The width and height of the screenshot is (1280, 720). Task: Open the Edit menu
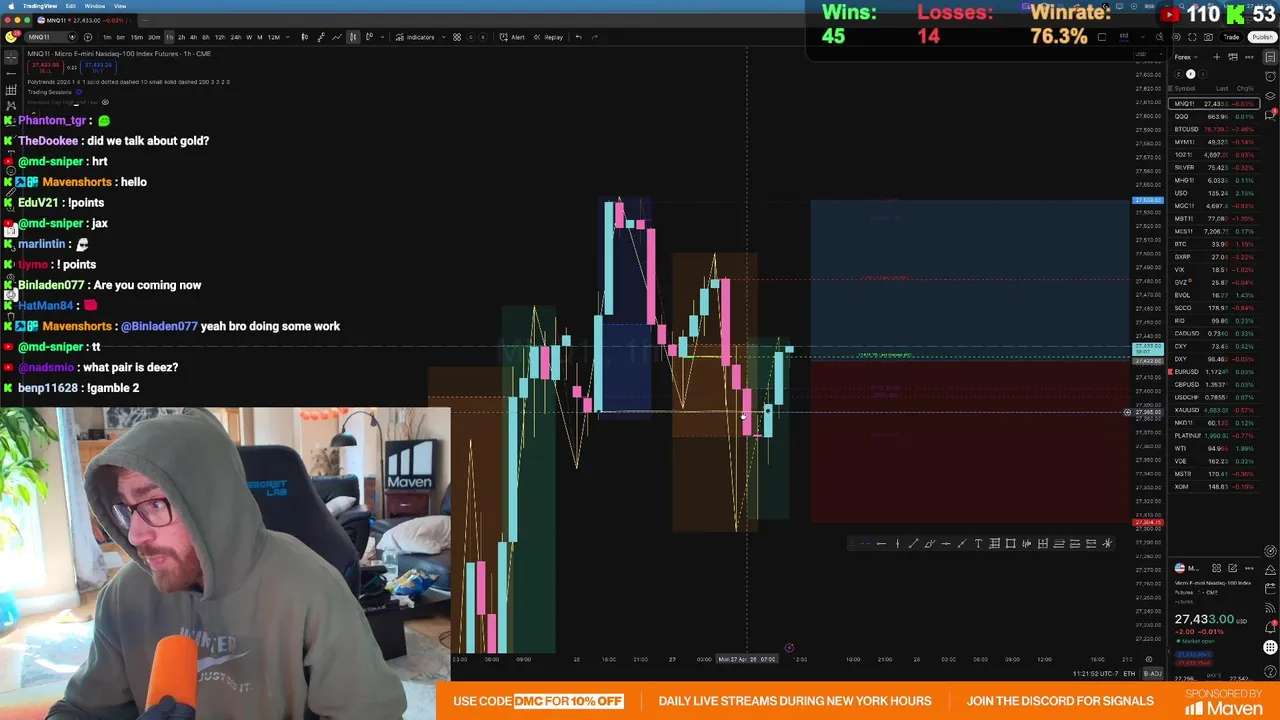coord(70,6)
